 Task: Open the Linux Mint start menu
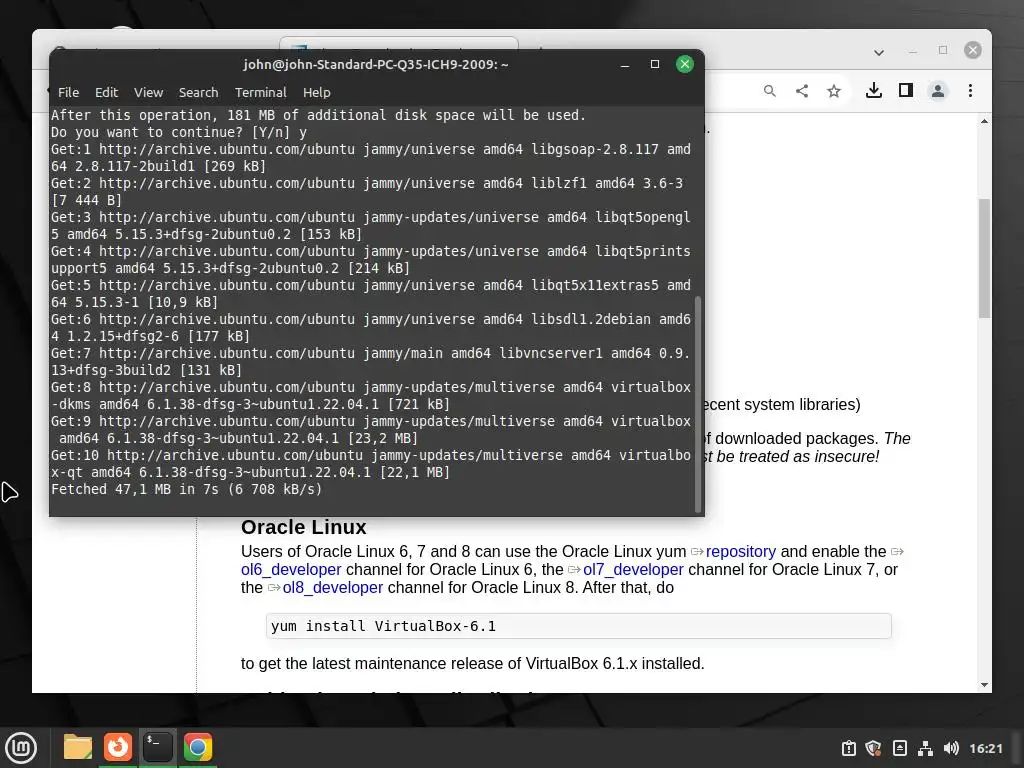(21, 748)
